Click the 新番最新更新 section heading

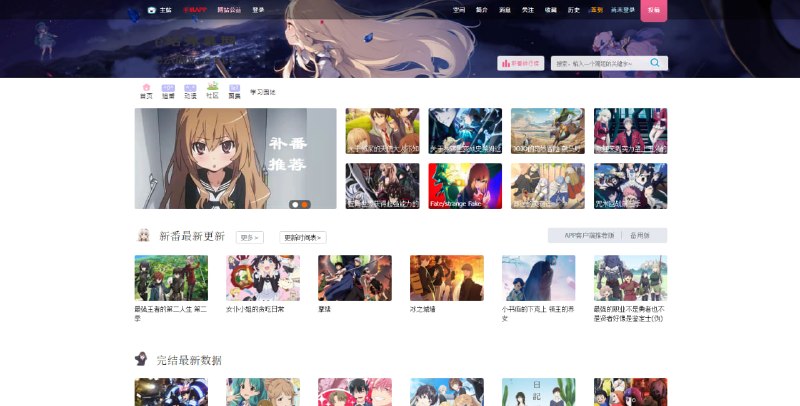(192, 236)
